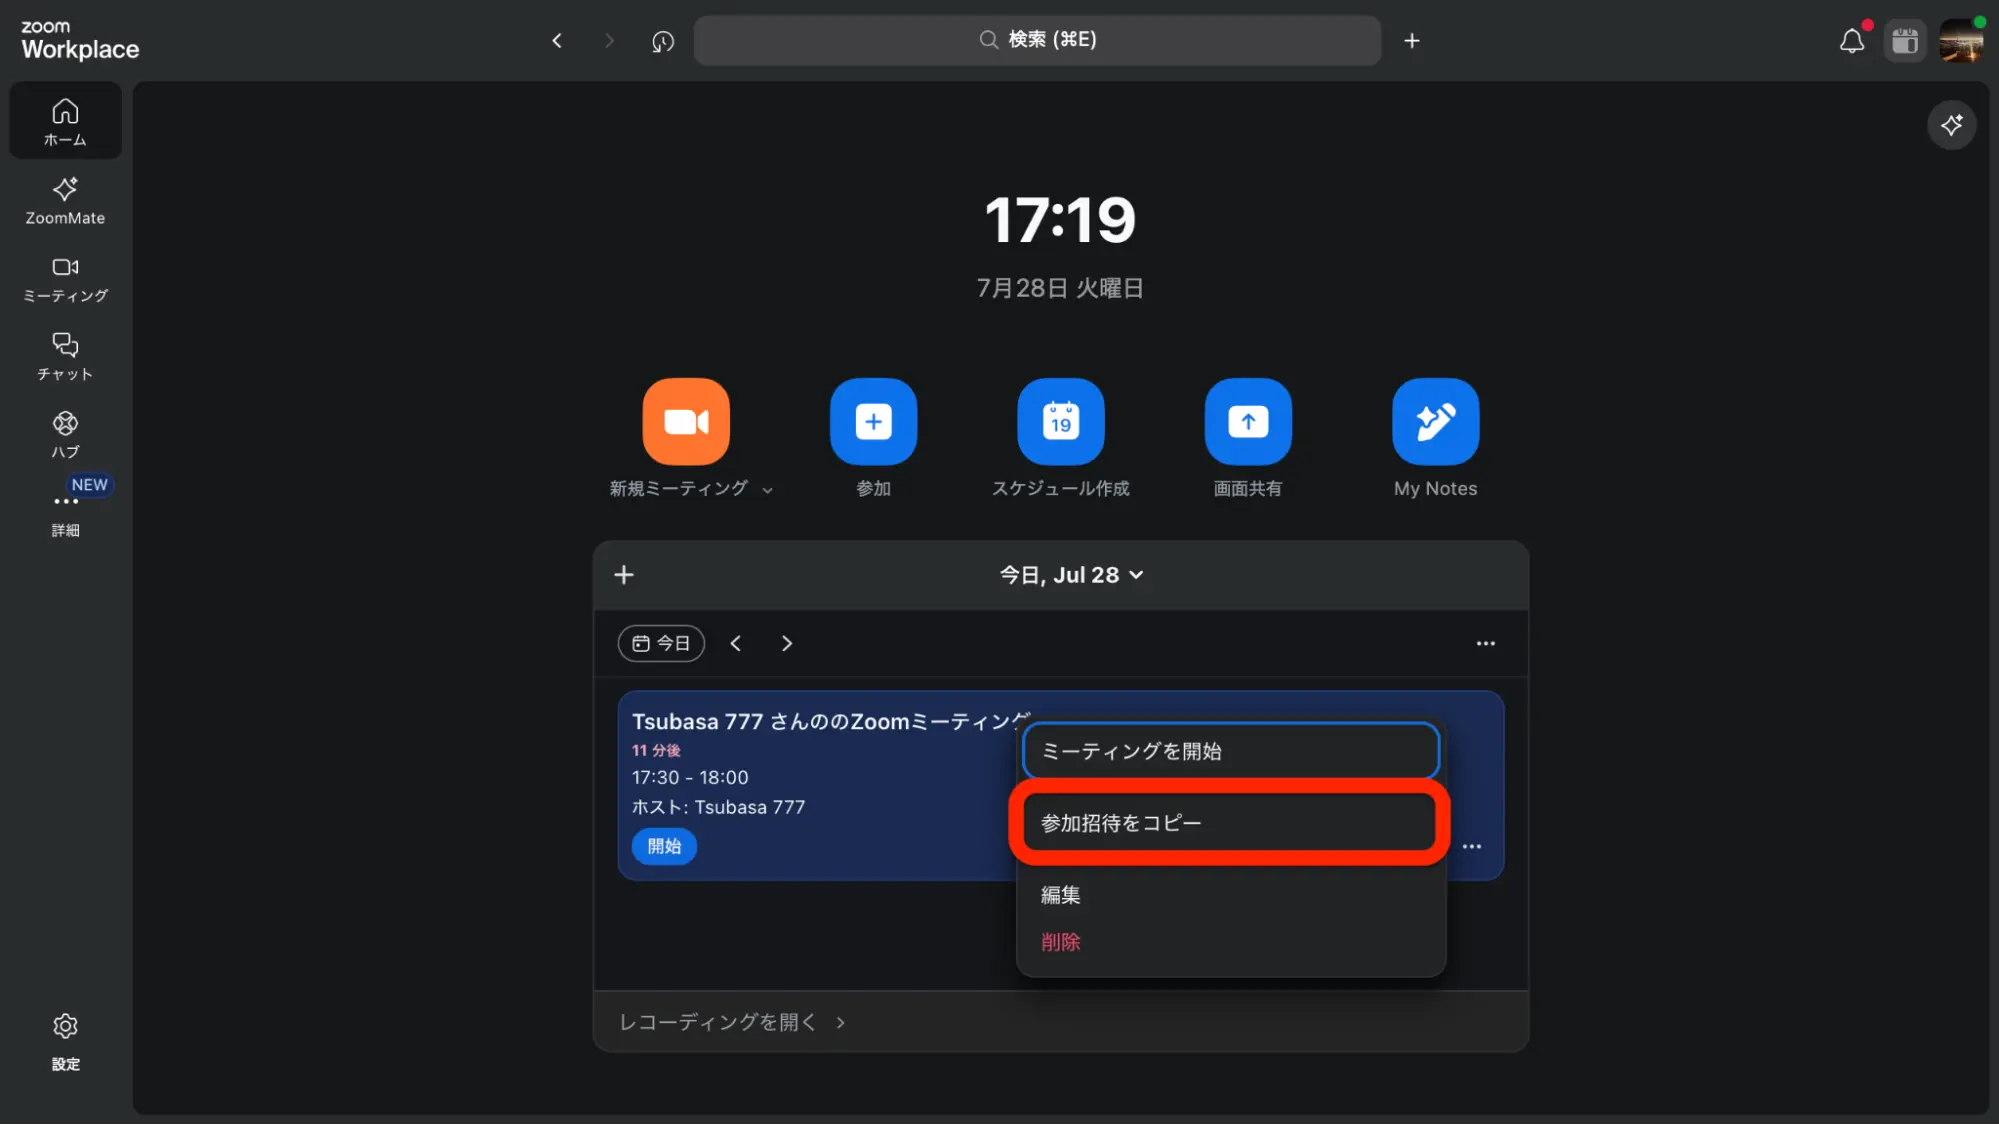Add an event with the calendar panel plus icon
The width and height of the screenshot is (1999, 1125).
[x=624, y=575]
